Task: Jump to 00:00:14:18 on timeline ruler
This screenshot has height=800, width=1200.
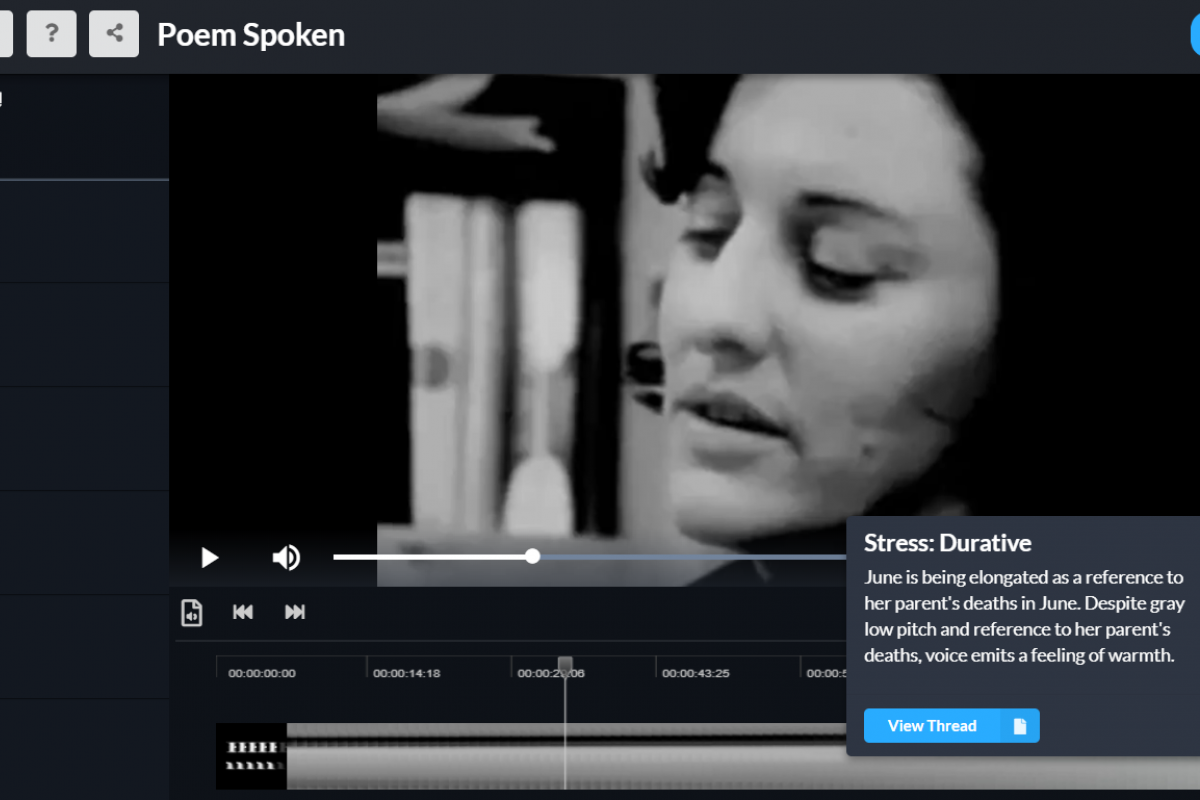Action: [x=406, y=673]
